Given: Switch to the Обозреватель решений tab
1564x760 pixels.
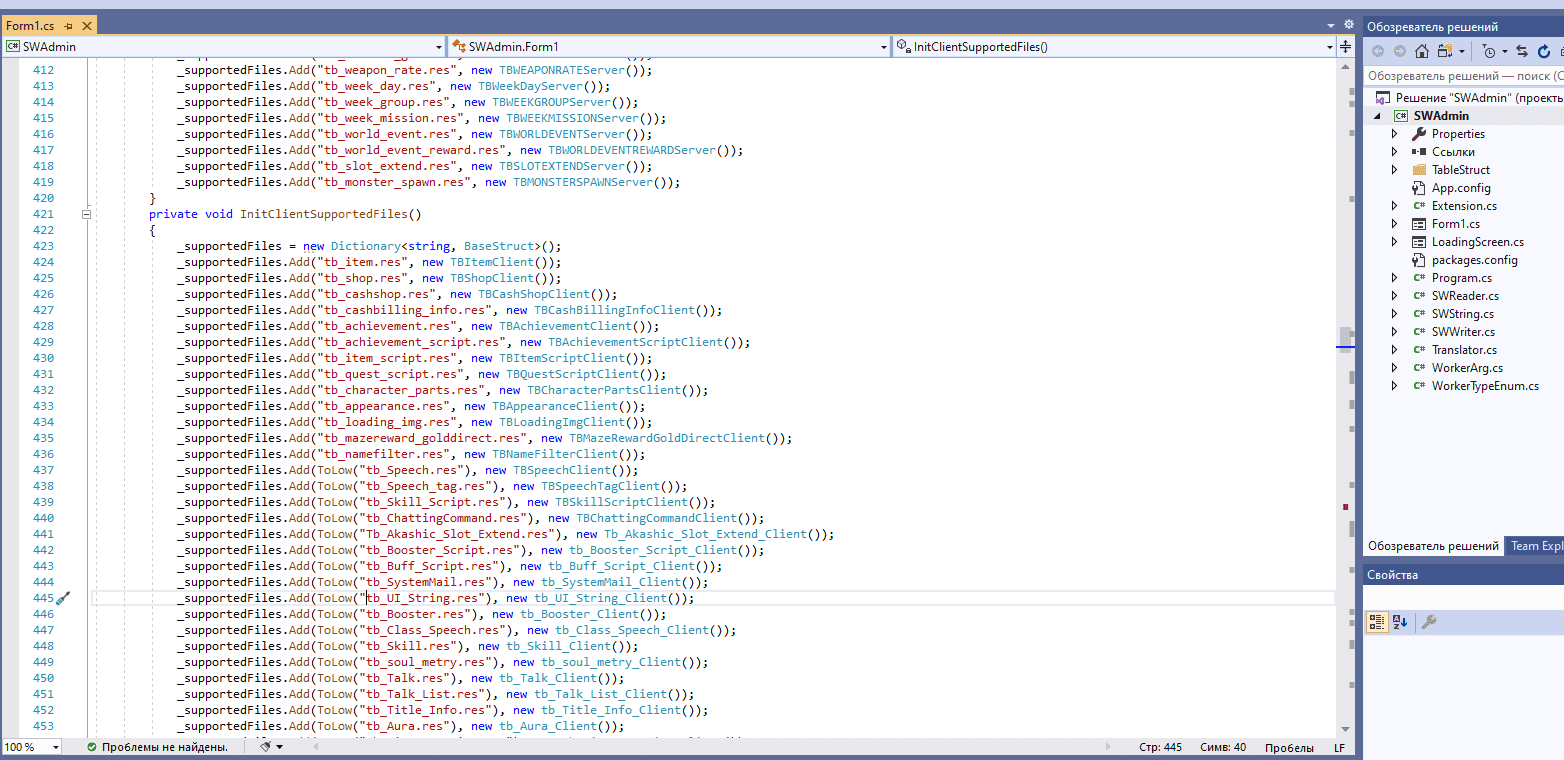Looking at the screenshot, I should click(1433, 546).
